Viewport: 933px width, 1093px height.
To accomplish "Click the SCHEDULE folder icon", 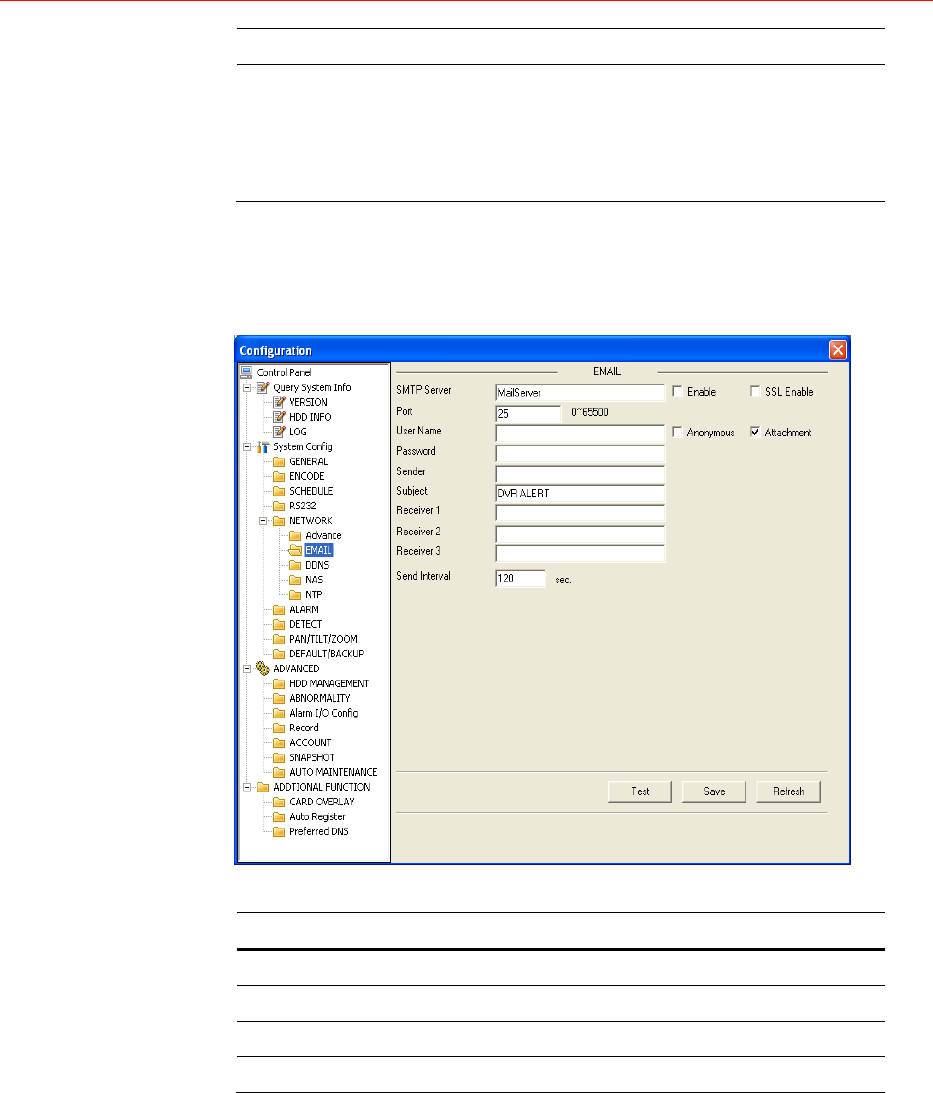I will (x=279, y=491).
